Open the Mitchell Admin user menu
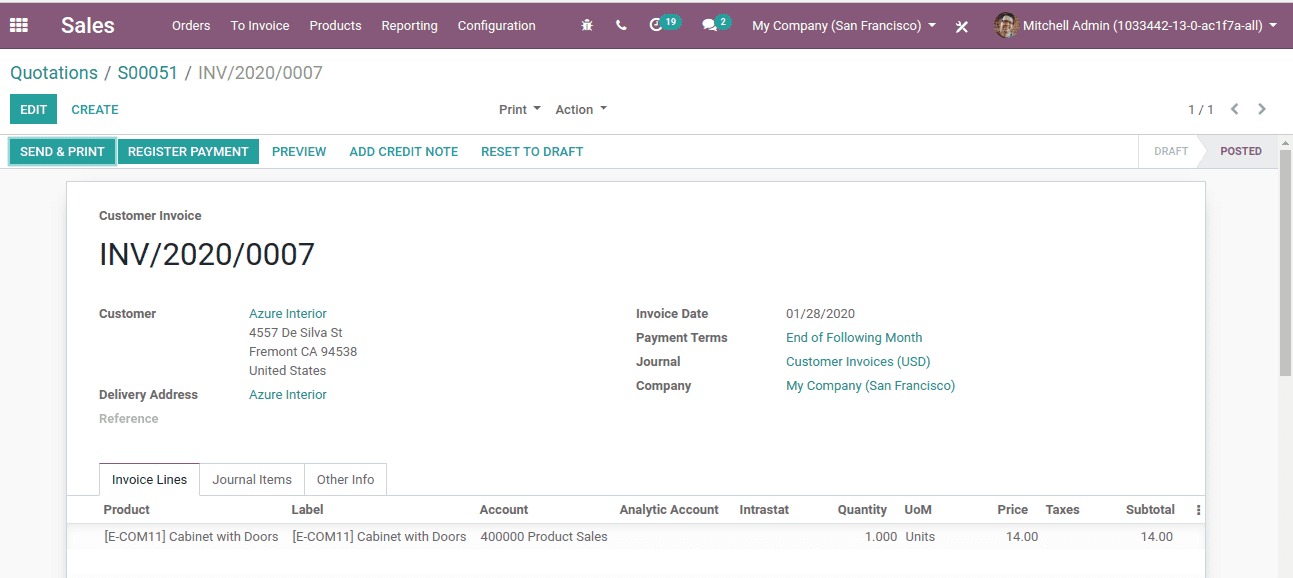This screenshot has width=1293, height=578. (x=1135, y=26)
